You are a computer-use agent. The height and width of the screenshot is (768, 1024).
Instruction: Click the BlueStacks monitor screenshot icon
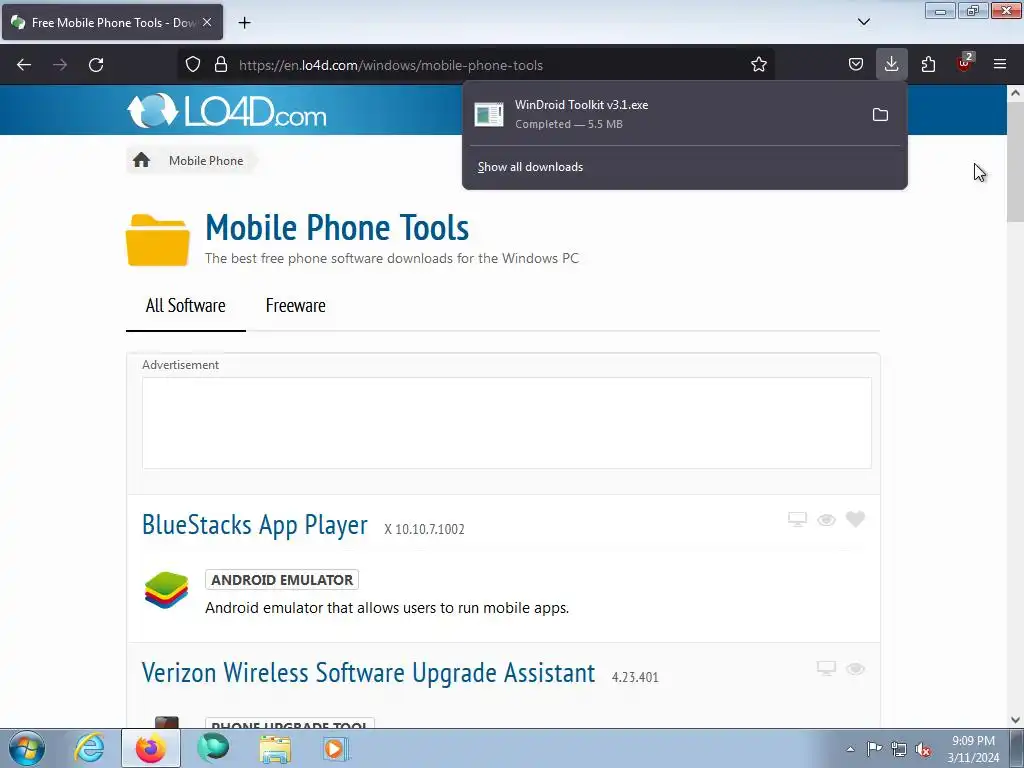tap(797, 519)
